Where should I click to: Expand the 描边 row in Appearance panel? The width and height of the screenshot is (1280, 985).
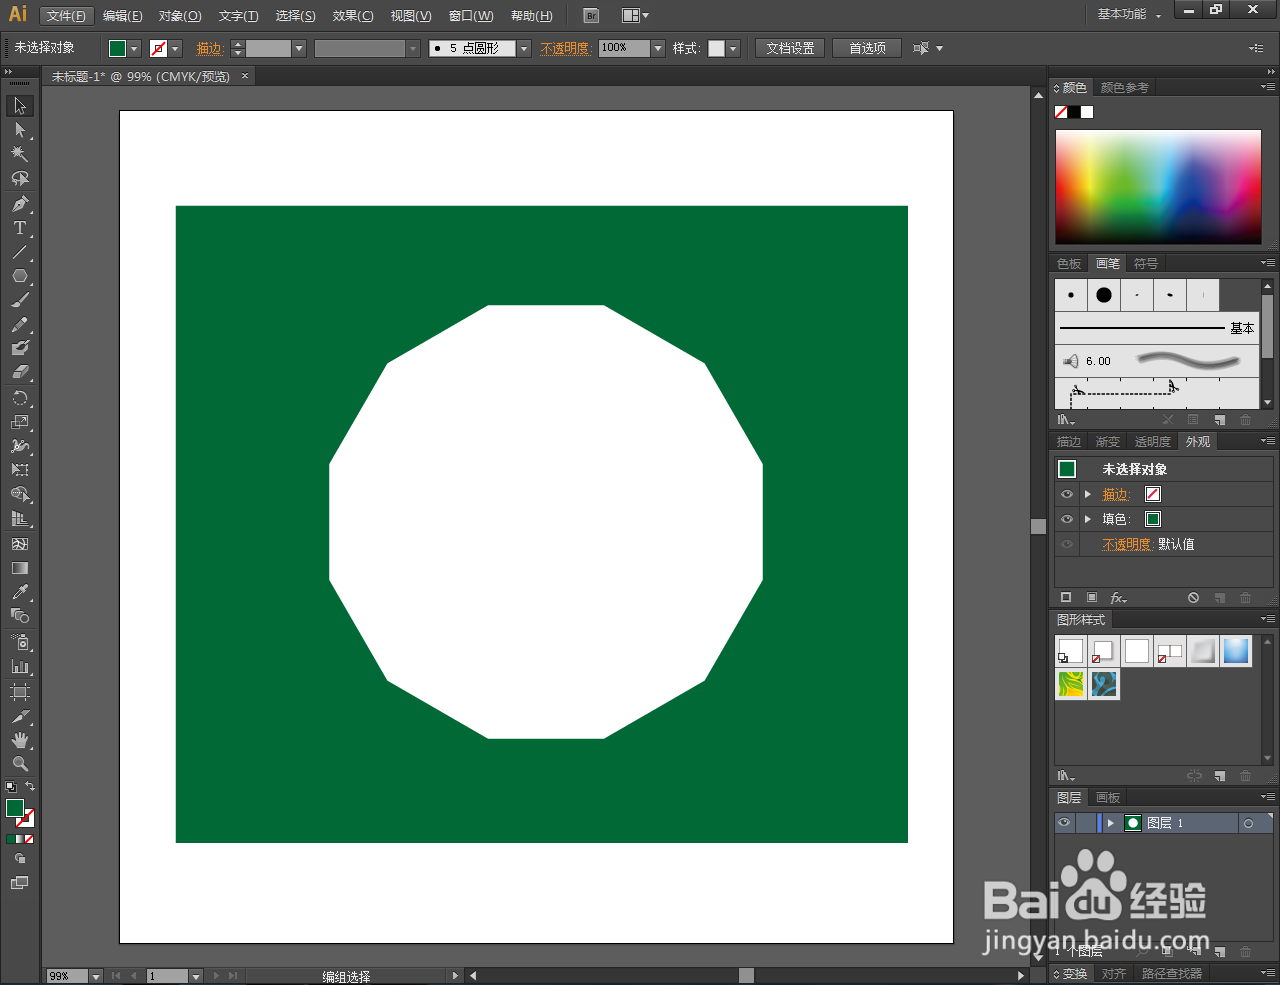[x=1088, y=494]
